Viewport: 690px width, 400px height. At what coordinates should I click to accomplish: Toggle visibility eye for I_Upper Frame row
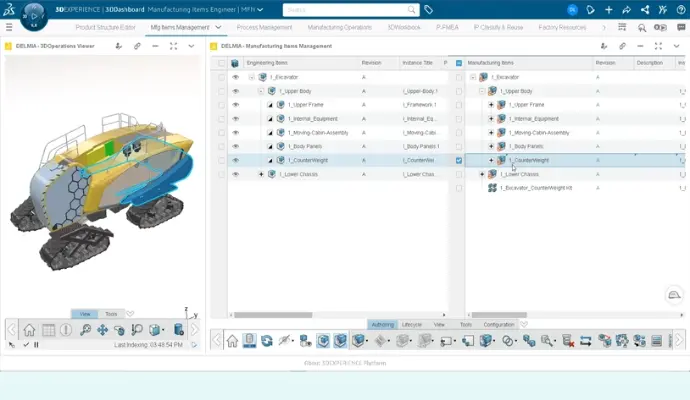pyautogui.click(x=235, y=105)
